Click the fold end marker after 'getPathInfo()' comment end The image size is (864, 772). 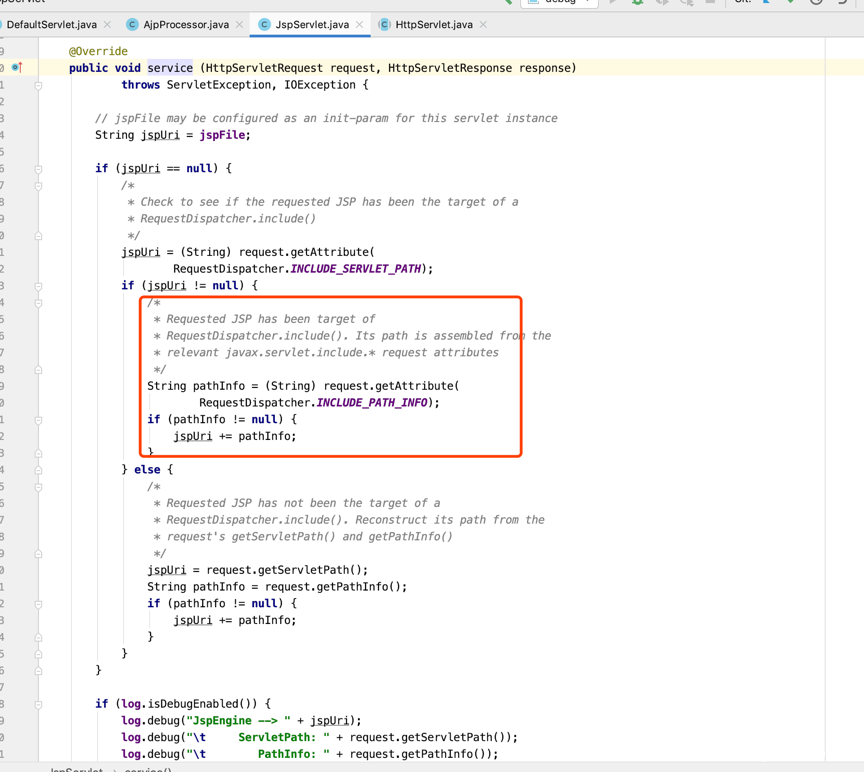click(38, 554)
